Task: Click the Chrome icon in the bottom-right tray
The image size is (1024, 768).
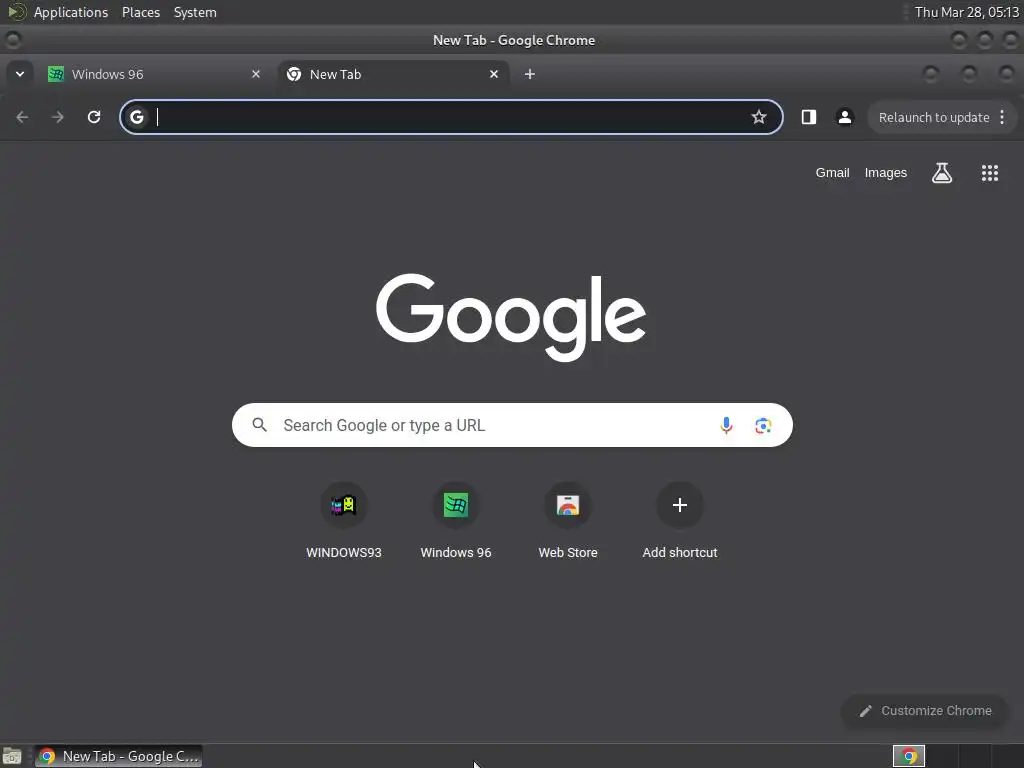Action: 908,756
